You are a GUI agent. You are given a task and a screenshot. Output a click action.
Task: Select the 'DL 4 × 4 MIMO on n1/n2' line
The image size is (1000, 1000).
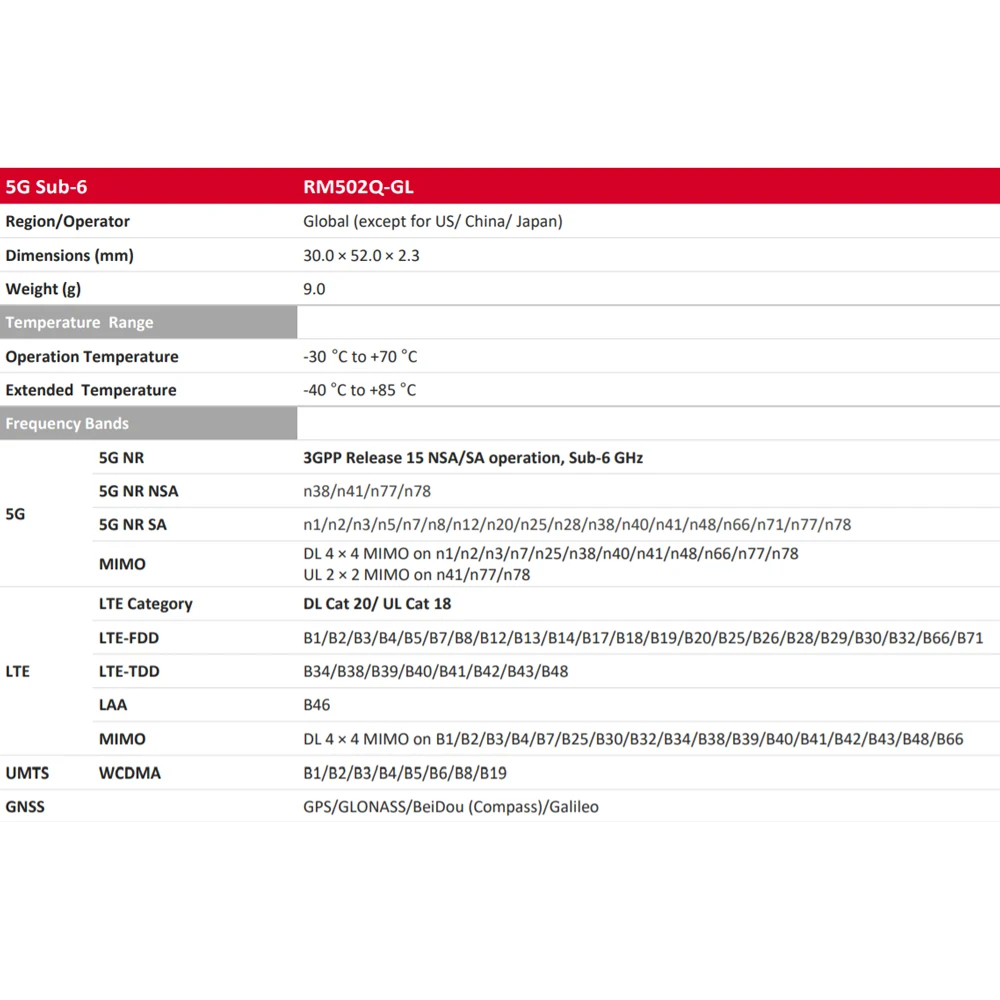550,554
